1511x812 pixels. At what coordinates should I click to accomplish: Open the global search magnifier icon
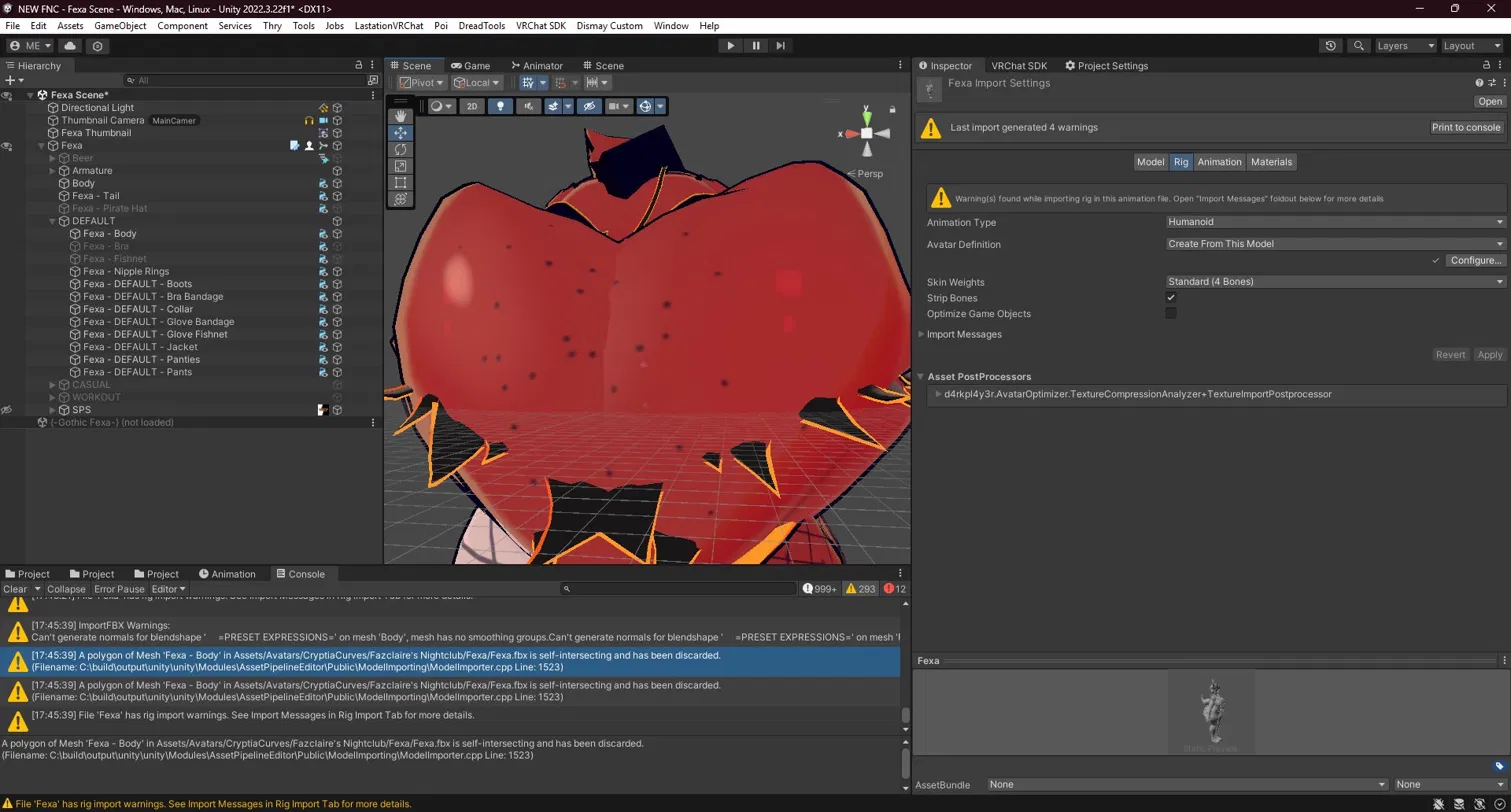point(1358,46)
